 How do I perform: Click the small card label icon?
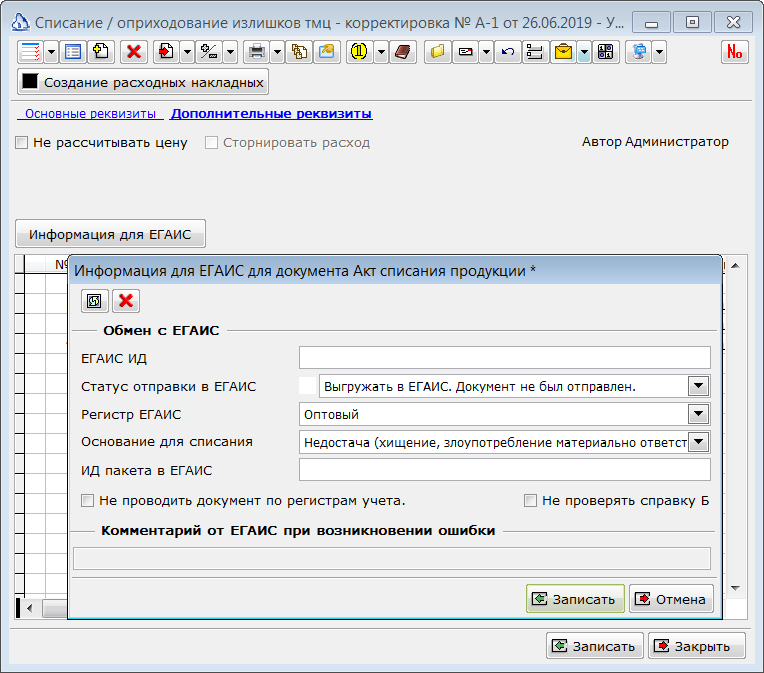(465, 52)
